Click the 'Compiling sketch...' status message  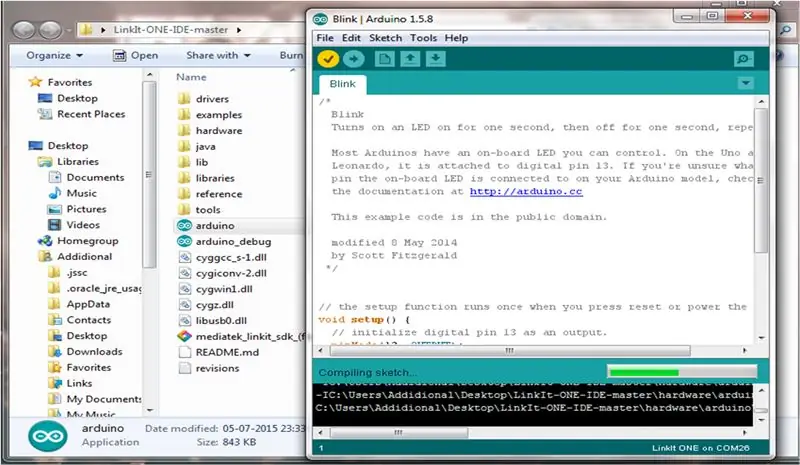pos(367,373)
